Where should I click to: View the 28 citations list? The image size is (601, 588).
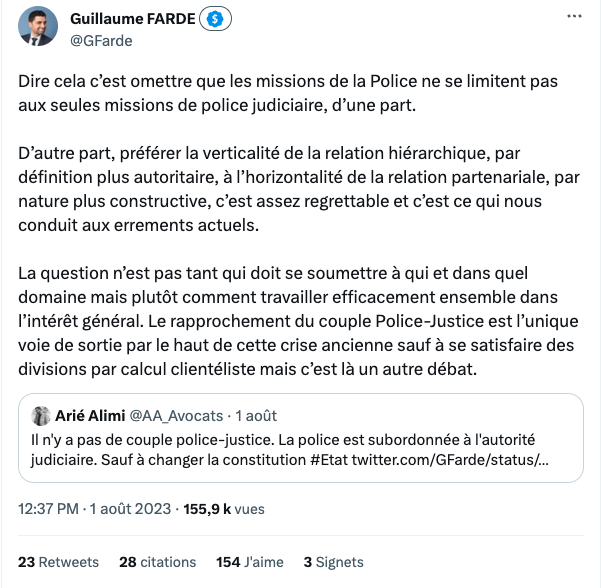(x=157, y=562)
